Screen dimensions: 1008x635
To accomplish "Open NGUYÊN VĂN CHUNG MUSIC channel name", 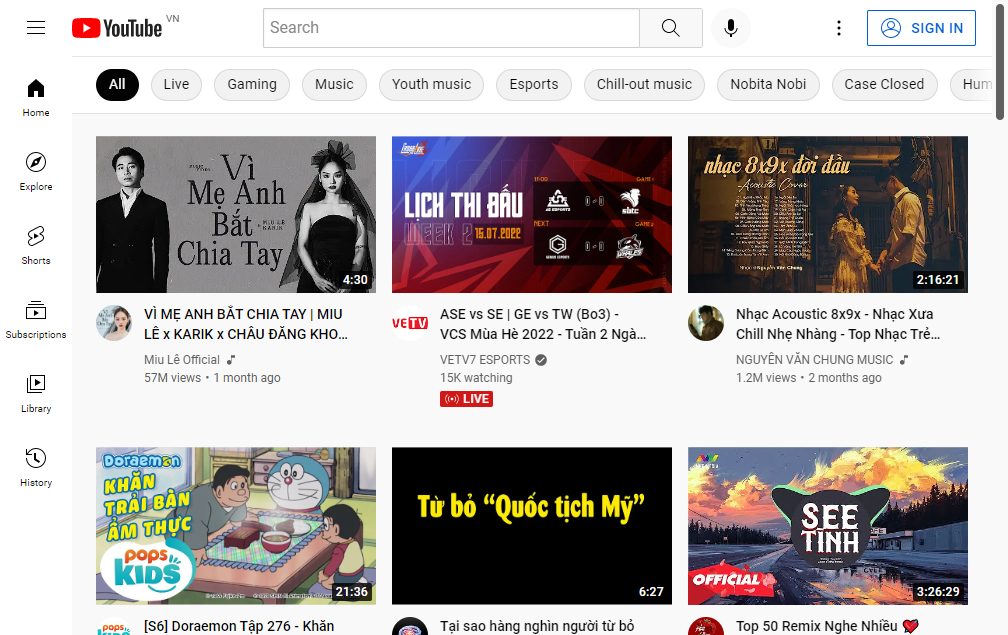I will tap(814, 360).
